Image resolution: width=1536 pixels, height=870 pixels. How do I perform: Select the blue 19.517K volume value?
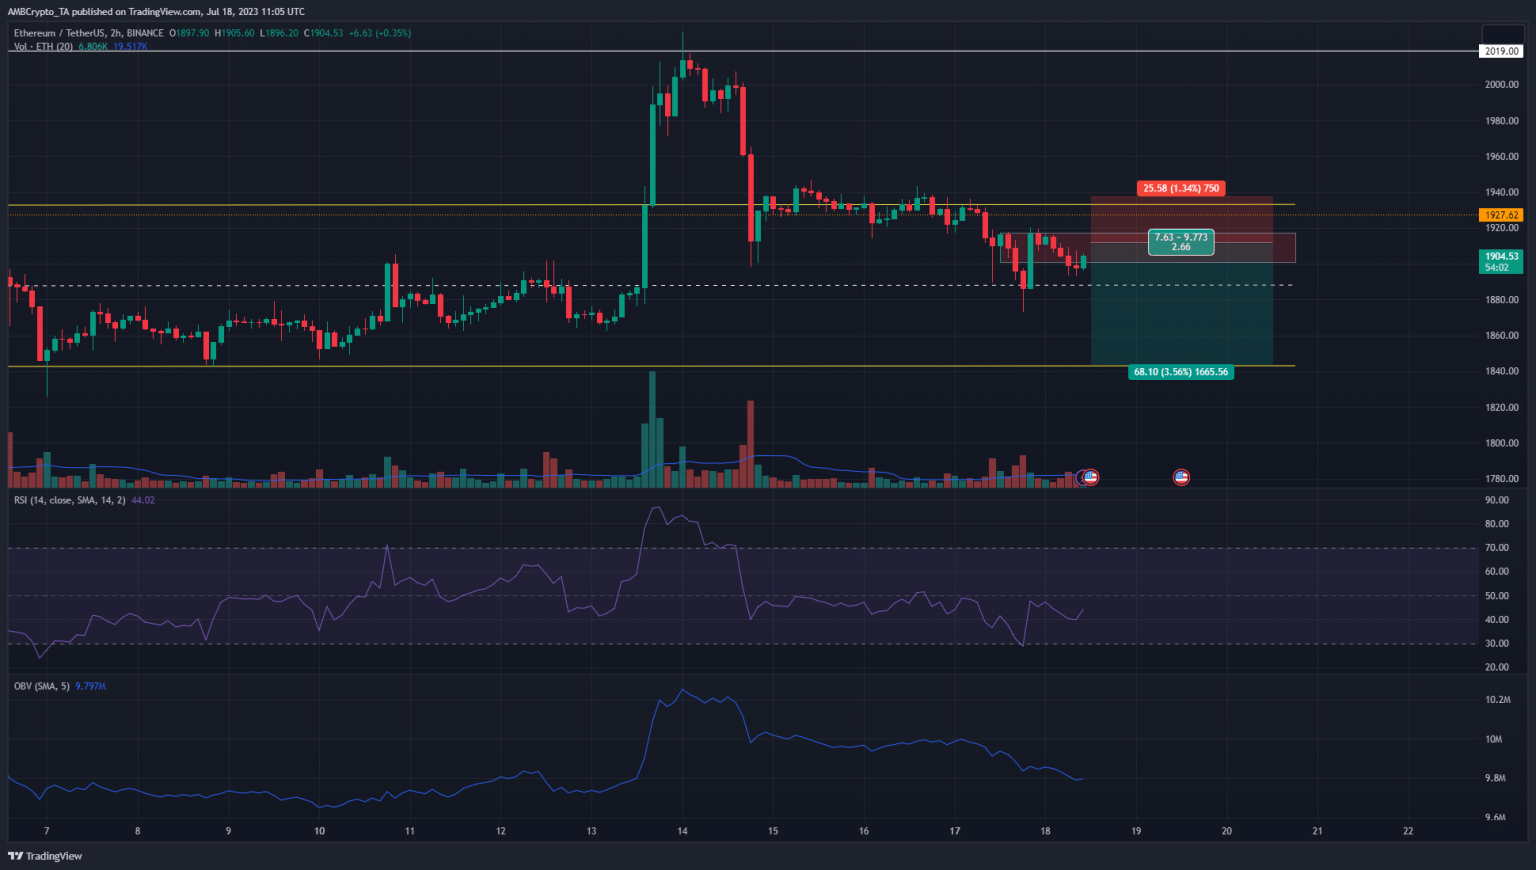[x=131, y=45]
